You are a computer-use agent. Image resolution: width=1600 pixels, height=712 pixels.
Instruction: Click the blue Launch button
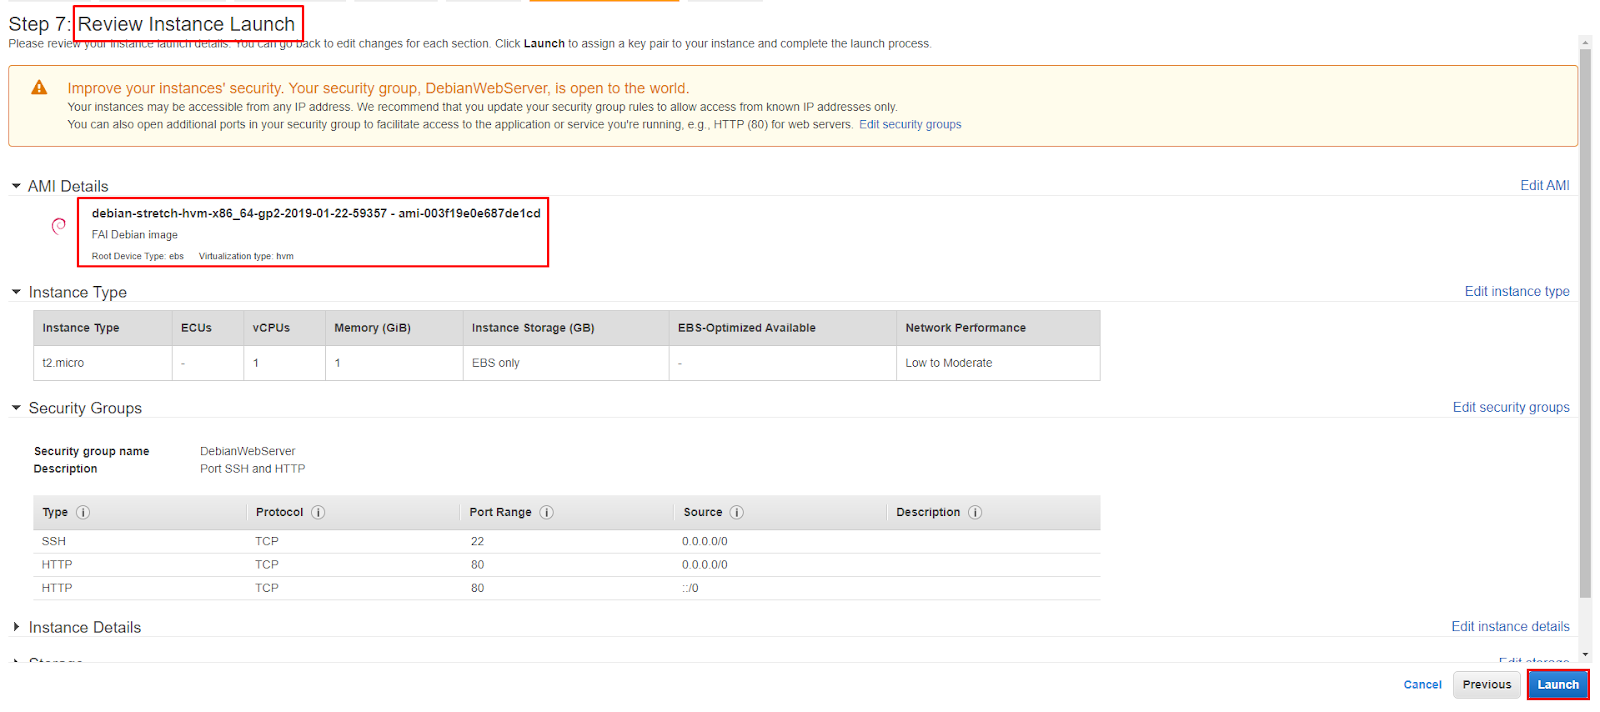(1558, 685)
